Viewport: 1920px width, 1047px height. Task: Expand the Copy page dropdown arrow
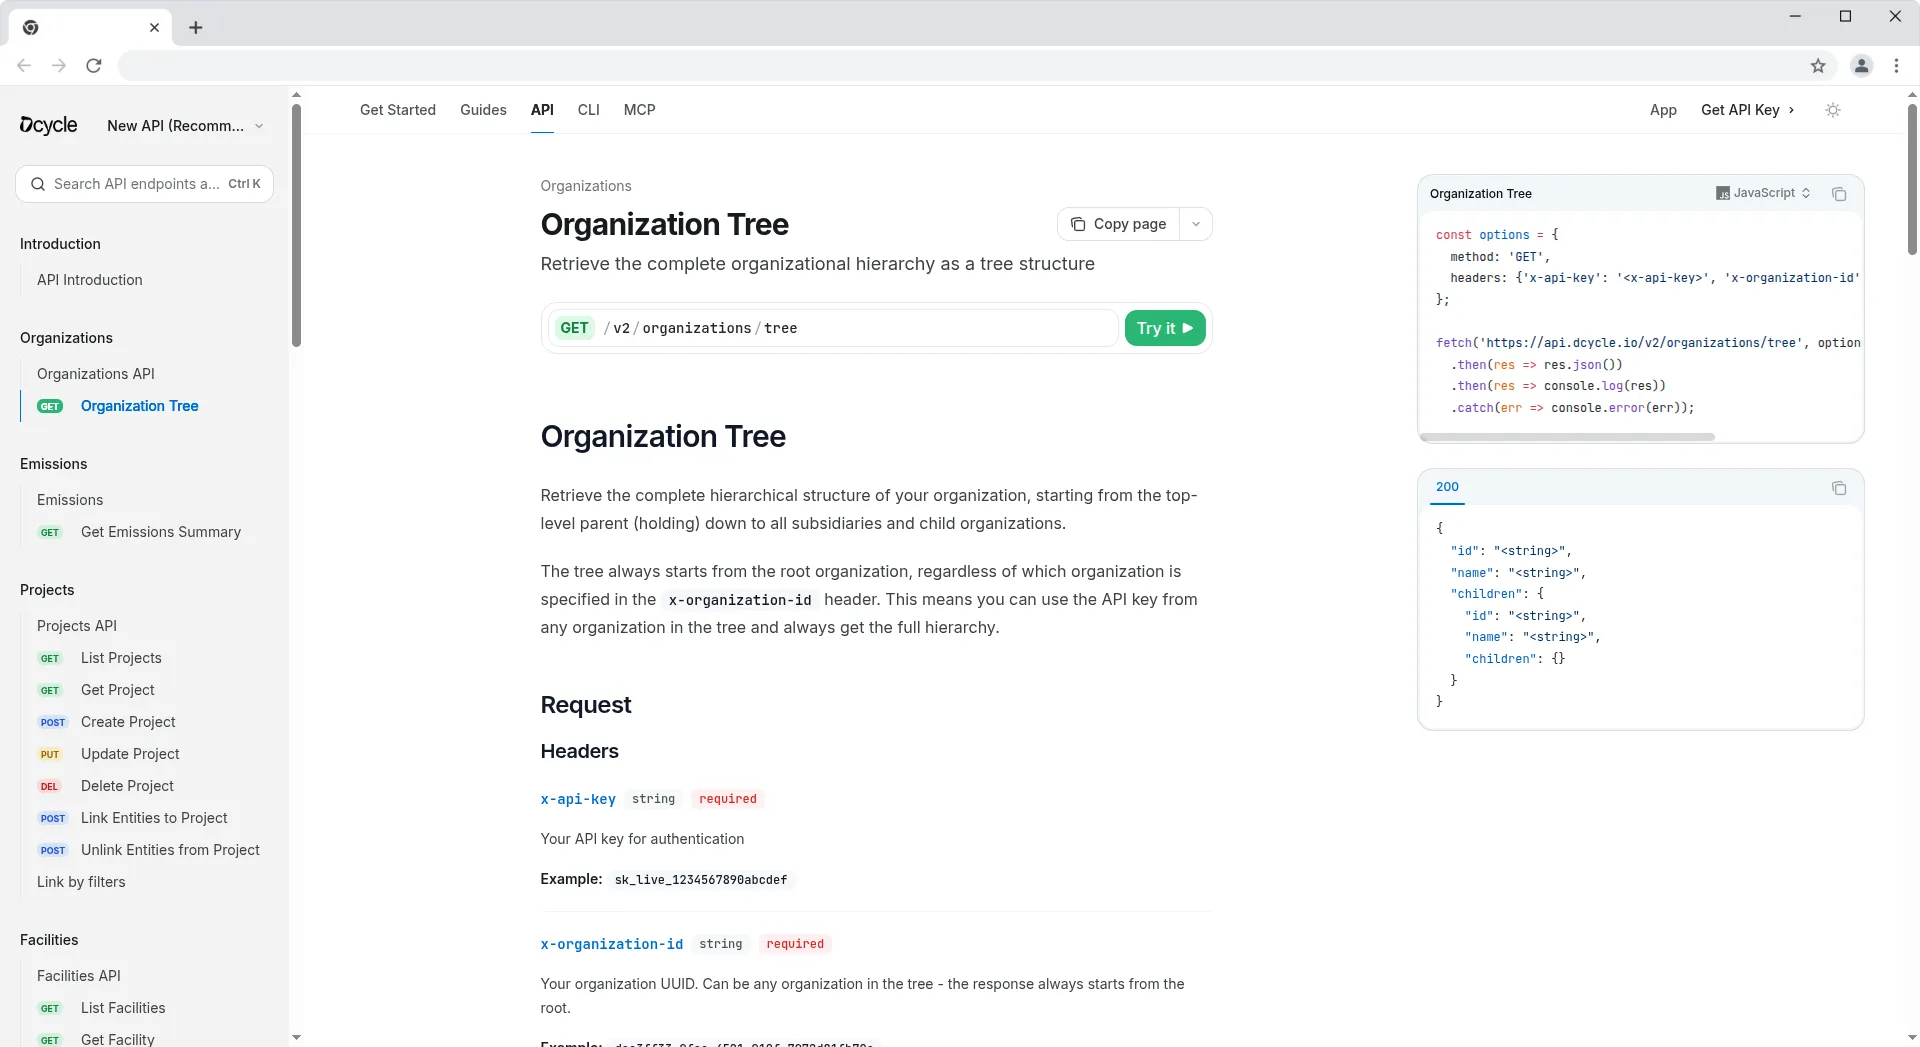(1196, 224)
